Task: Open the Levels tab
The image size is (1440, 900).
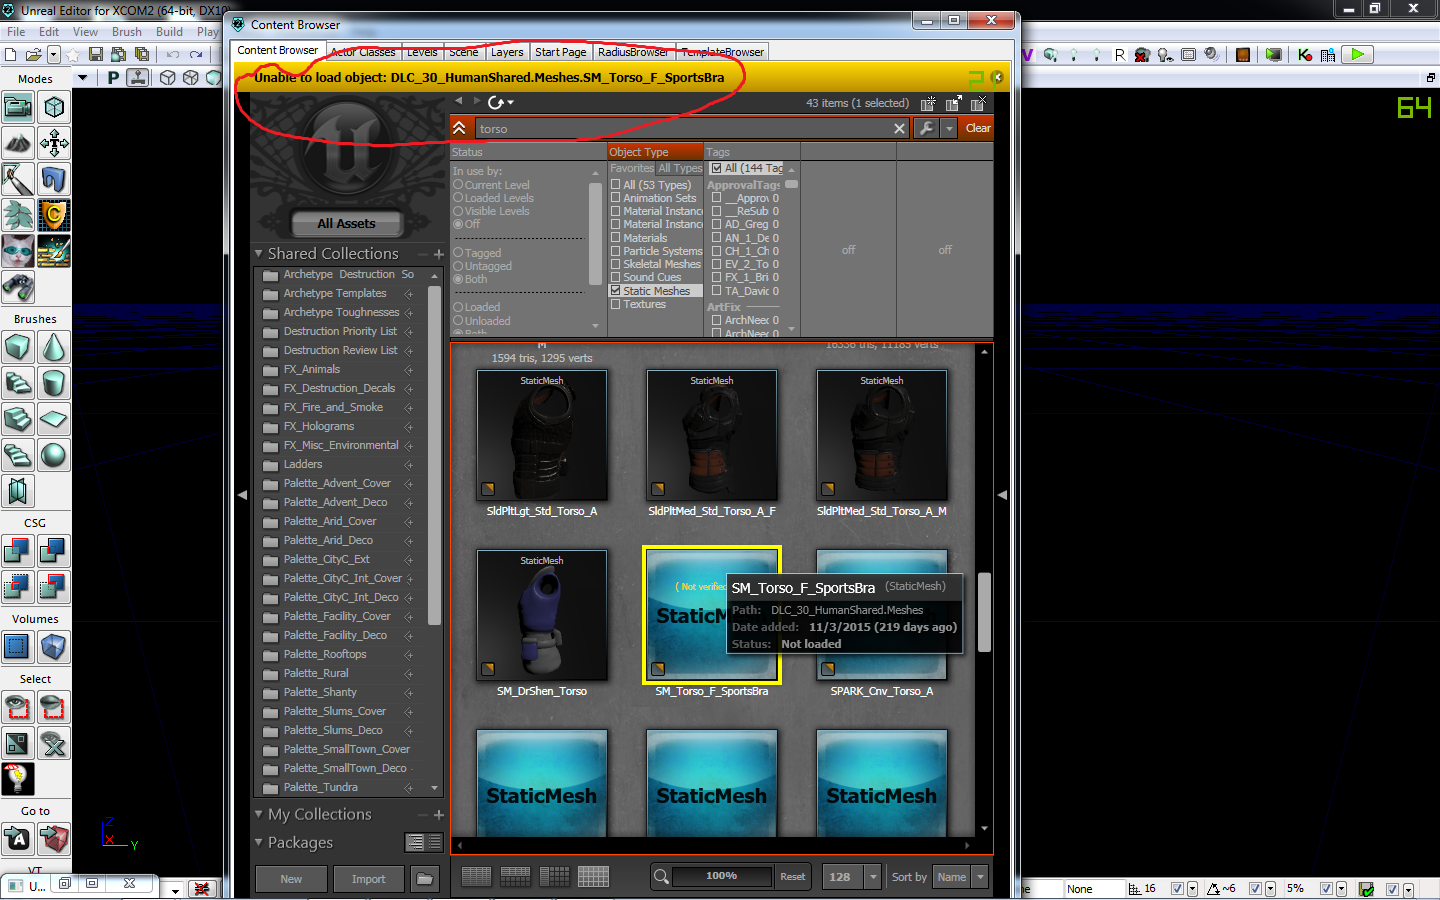Action: 422,52
